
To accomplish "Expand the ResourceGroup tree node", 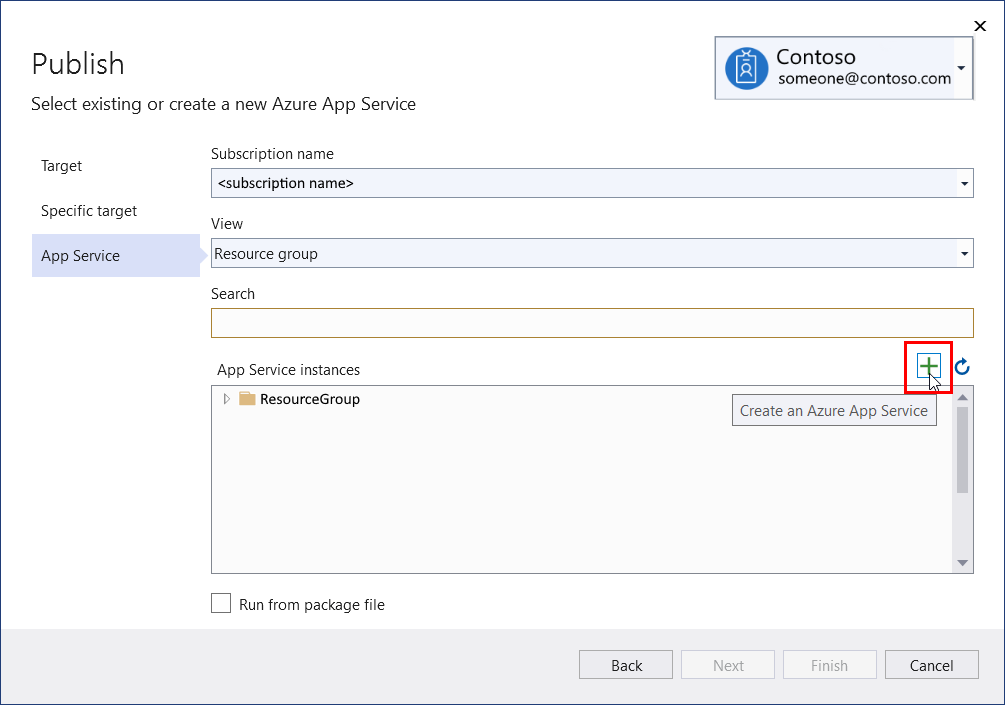I will (x=227, y=399).
